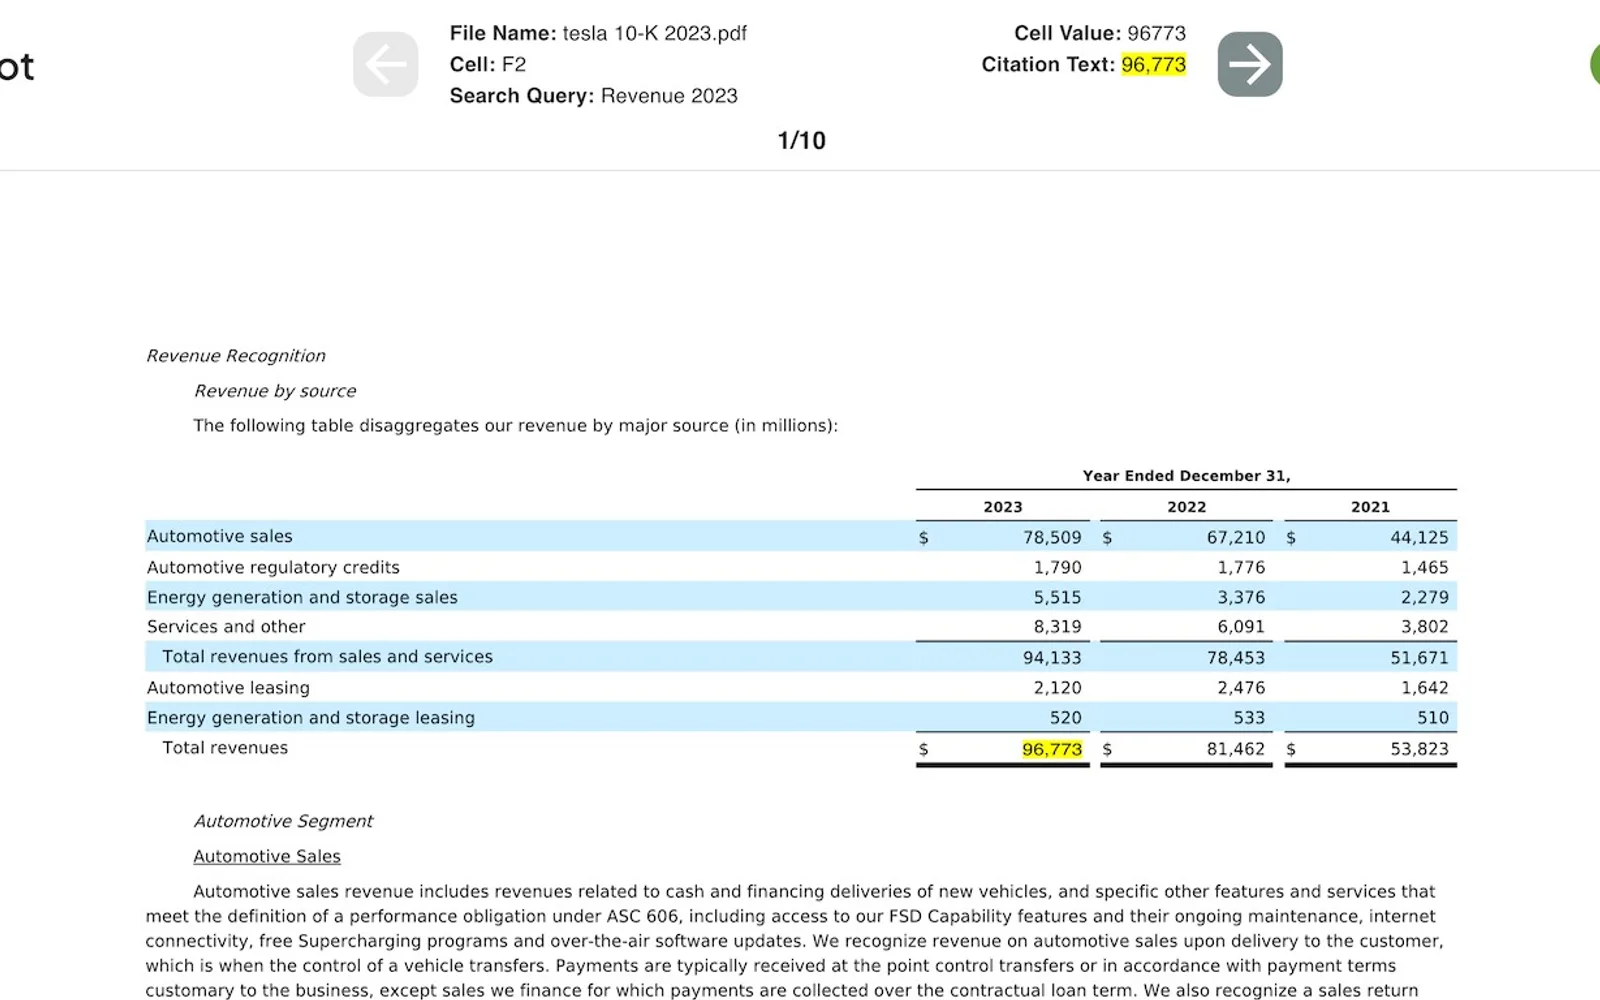Select the 533 energy leasing 2022 value
This screenshot has width=1600, height=1000.
(x=1249, y=718)
